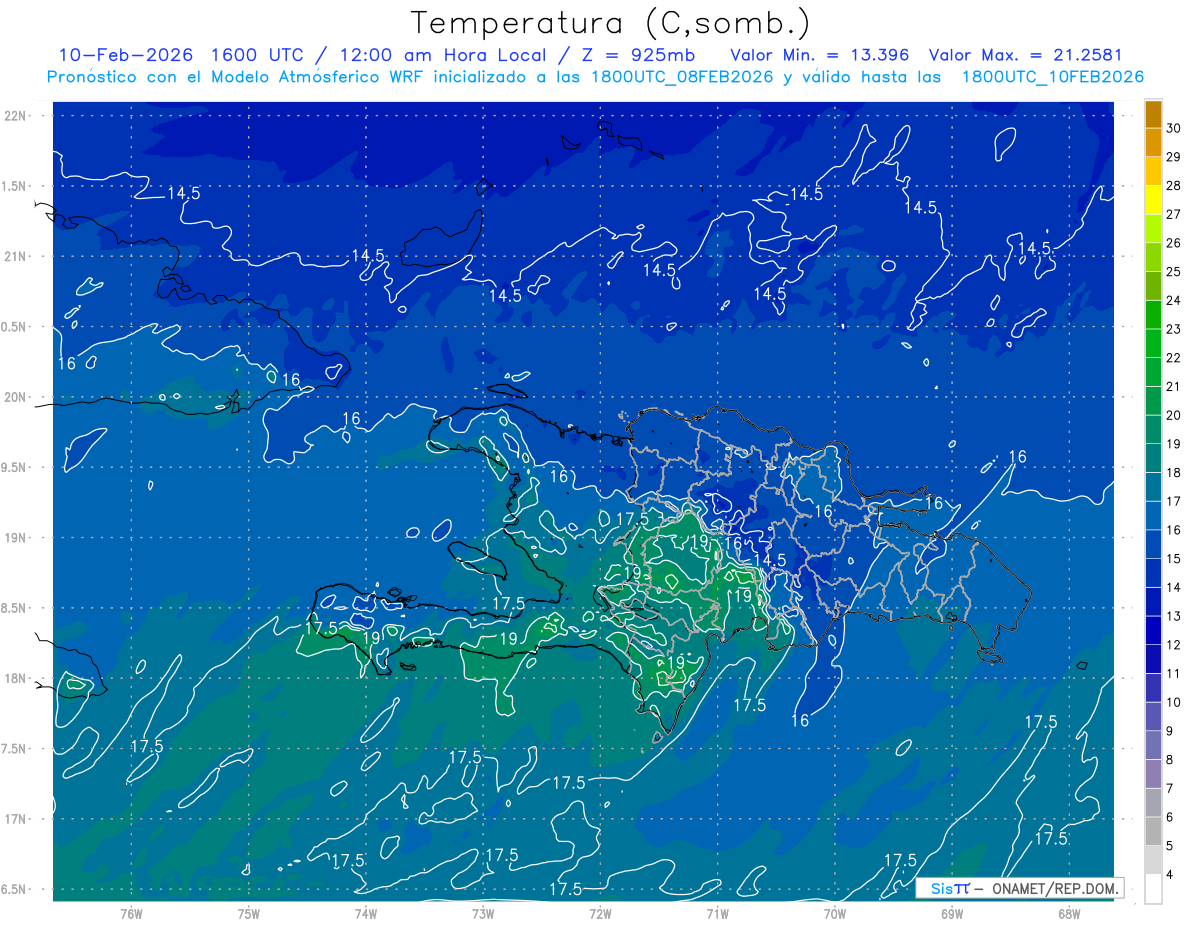
Task: Click the '10' label on the color scale
Action: click(1174, 702)
